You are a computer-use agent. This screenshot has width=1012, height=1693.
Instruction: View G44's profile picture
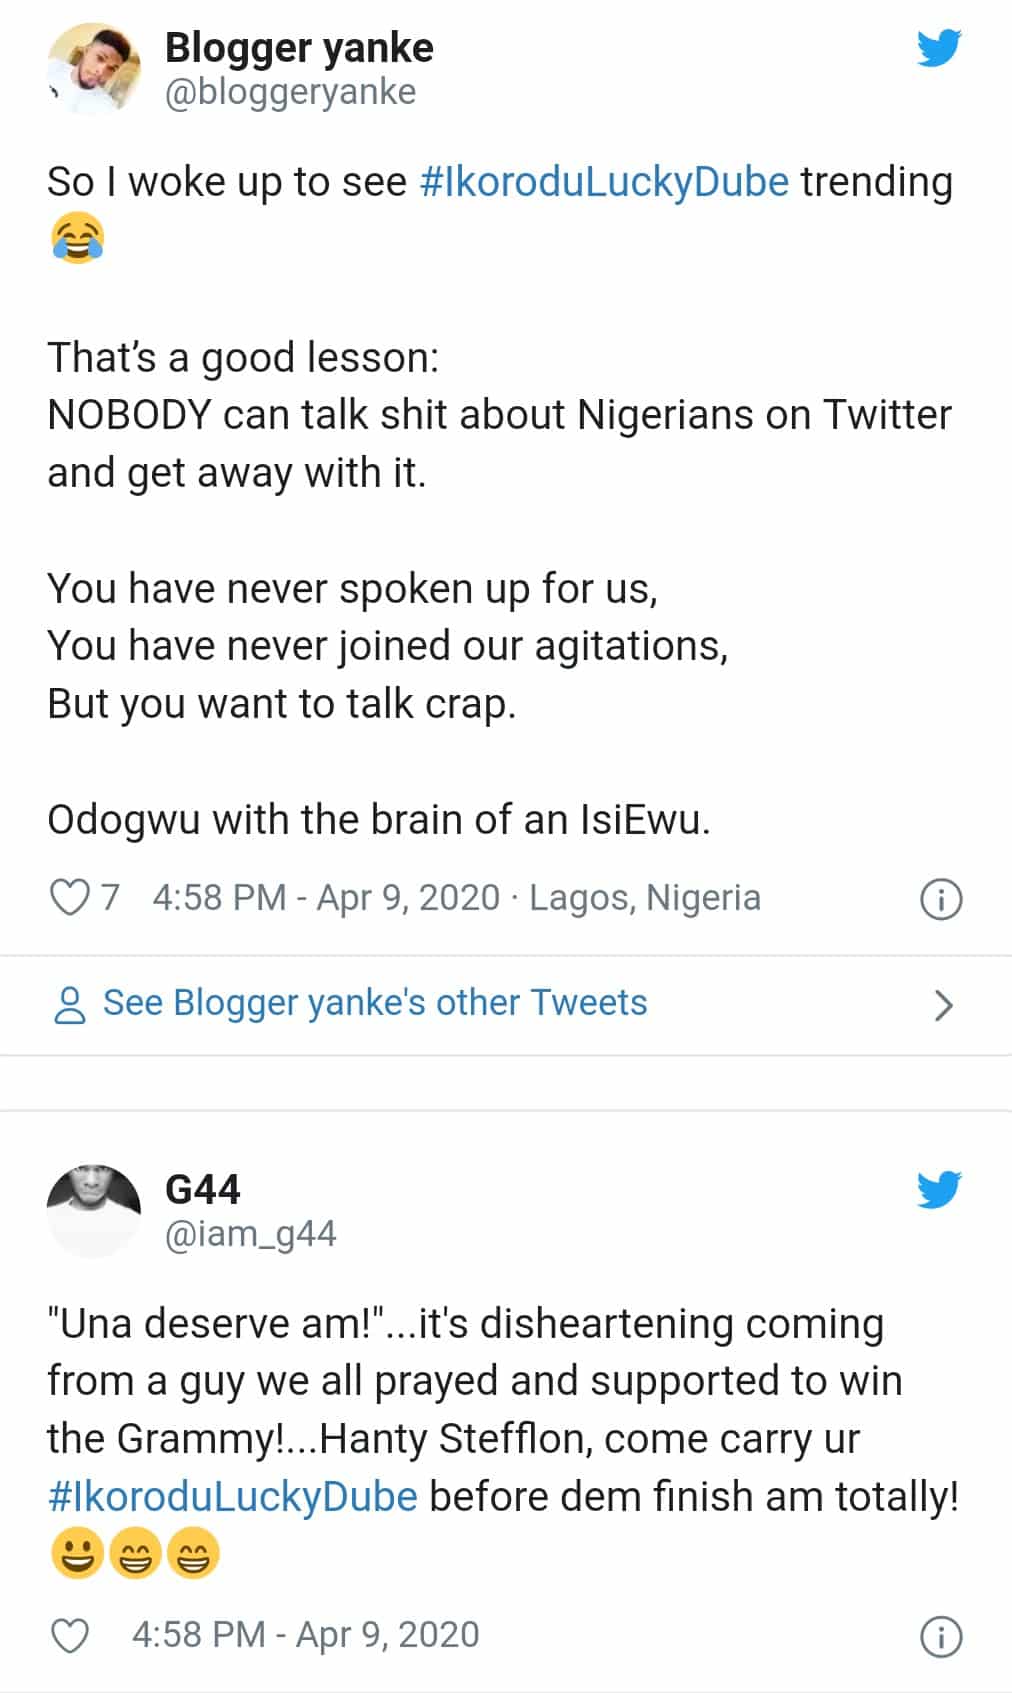point(94,1211)
